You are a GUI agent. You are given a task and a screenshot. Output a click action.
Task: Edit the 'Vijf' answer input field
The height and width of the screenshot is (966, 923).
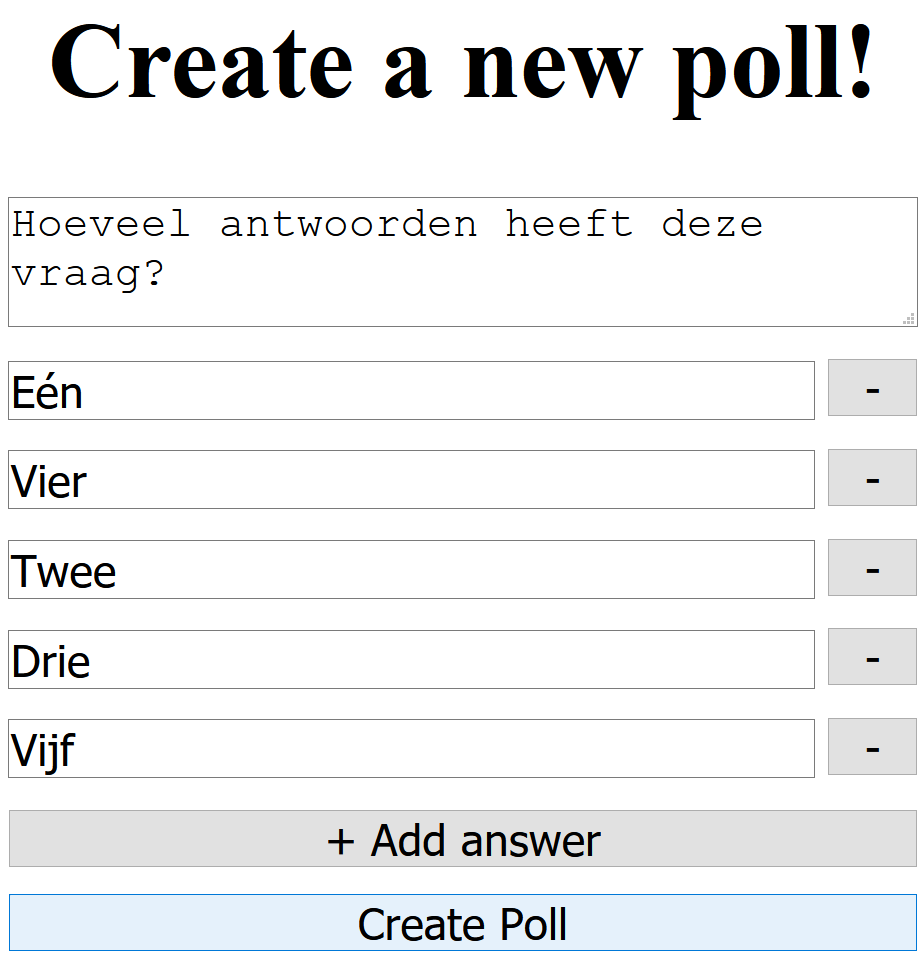point(411,748)
